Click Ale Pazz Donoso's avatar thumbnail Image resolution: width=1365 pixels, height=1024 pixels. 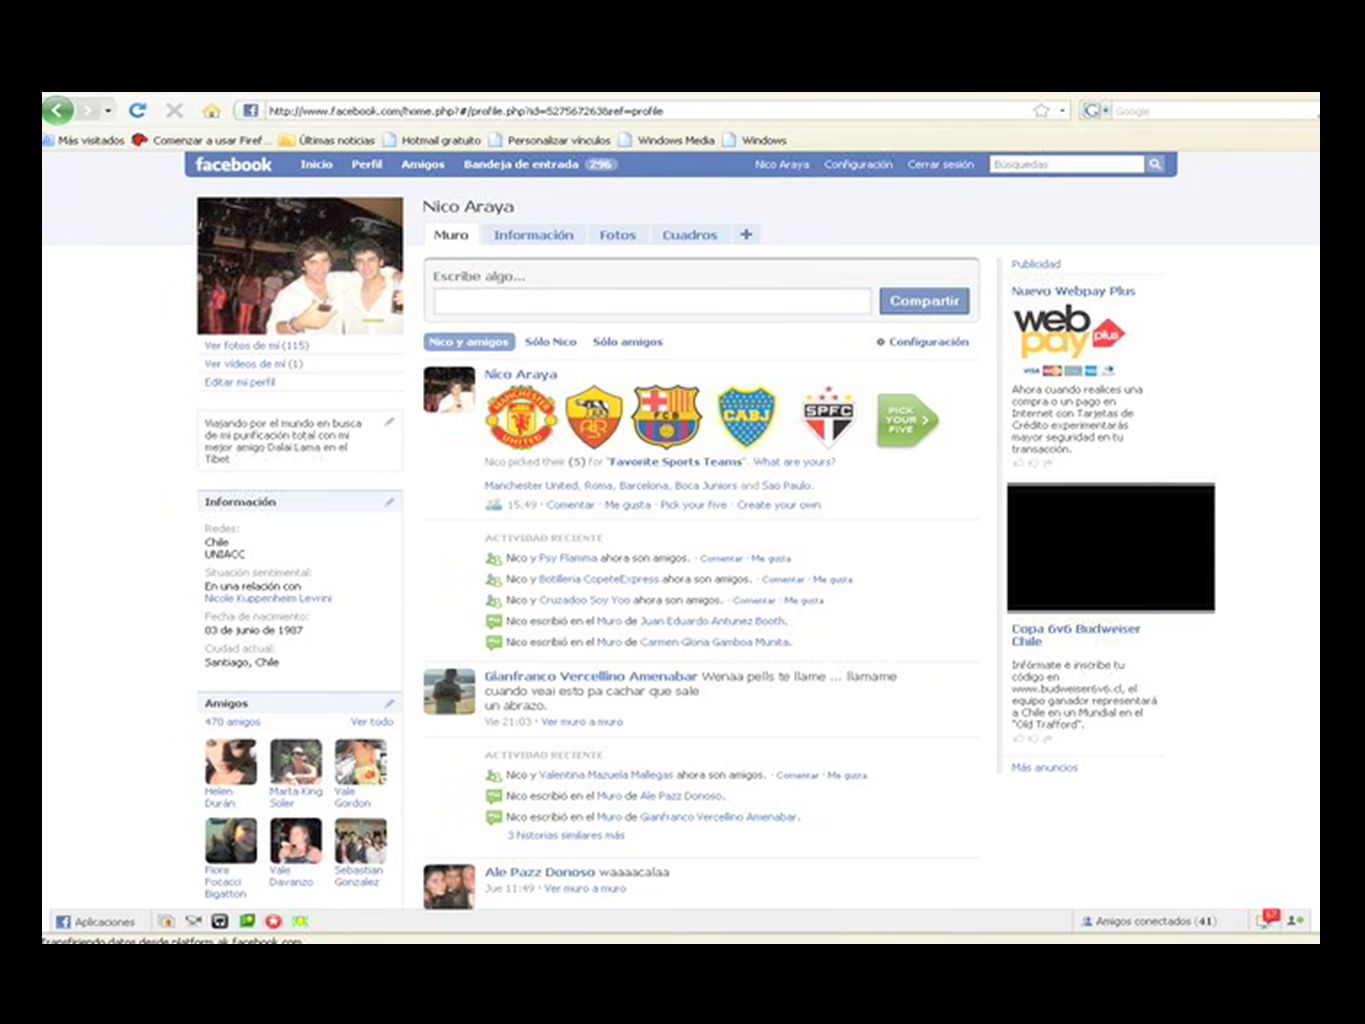449,886
